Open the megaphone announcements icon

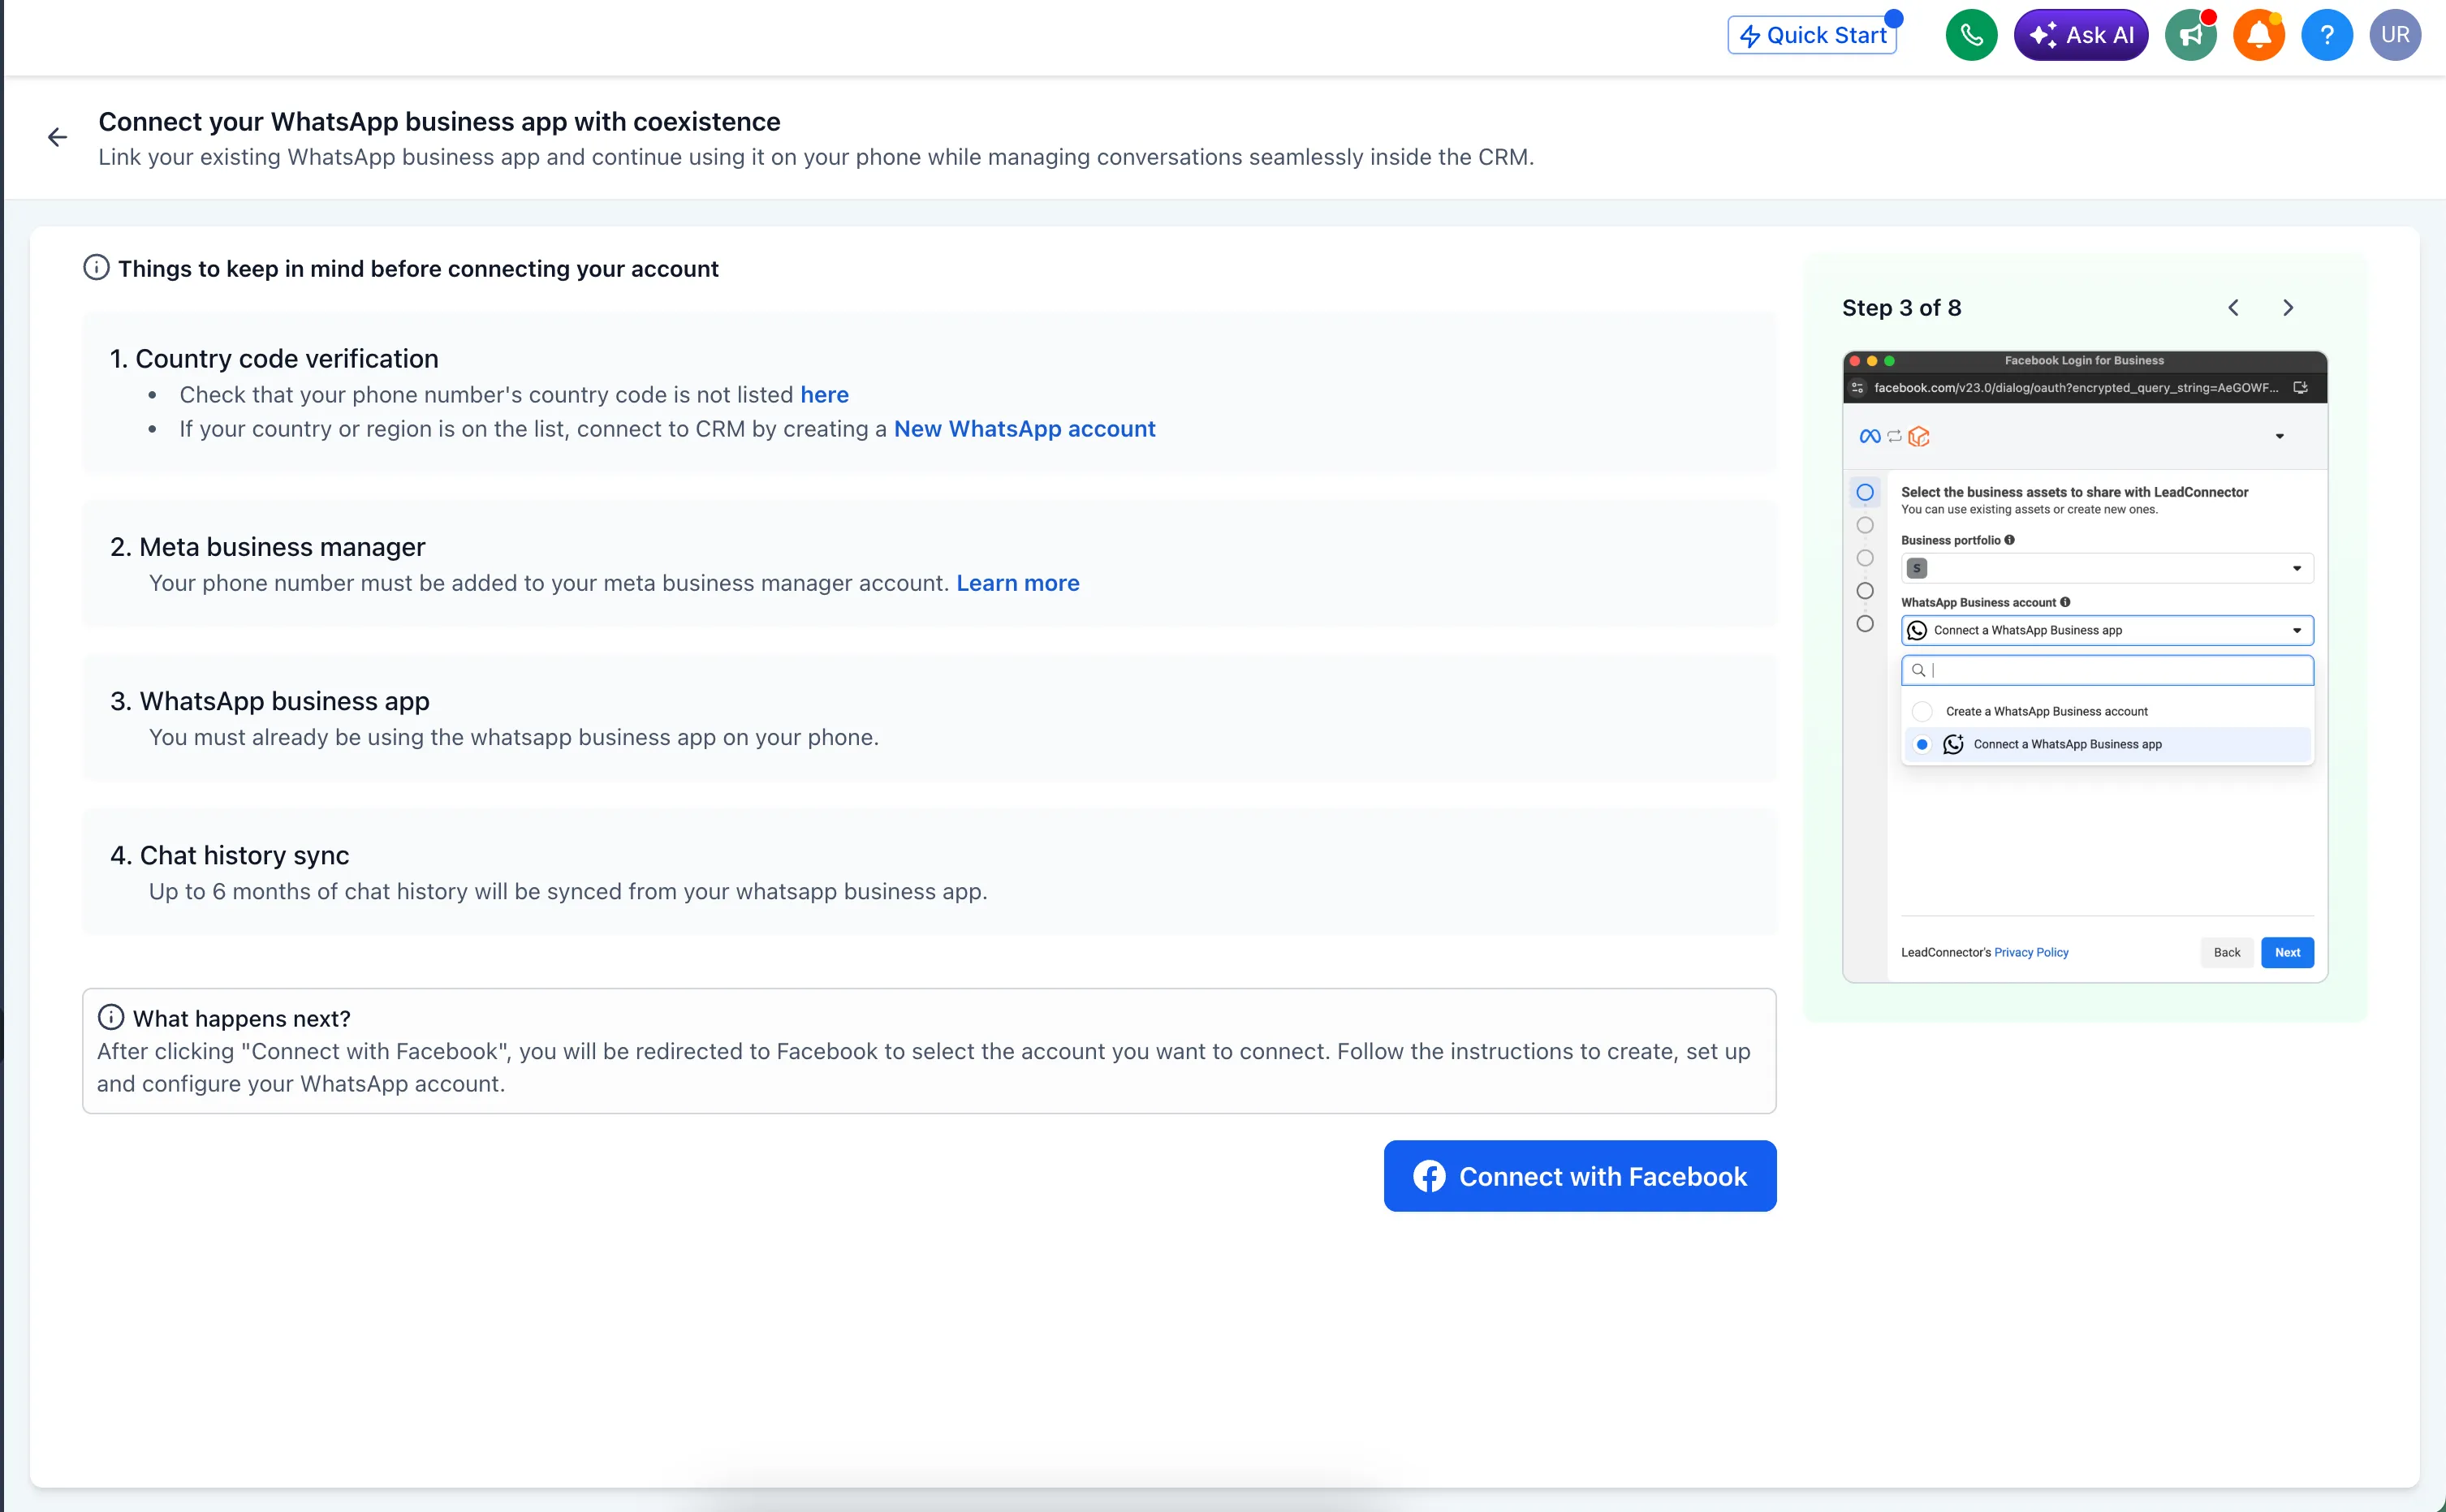click(2190, 36)
